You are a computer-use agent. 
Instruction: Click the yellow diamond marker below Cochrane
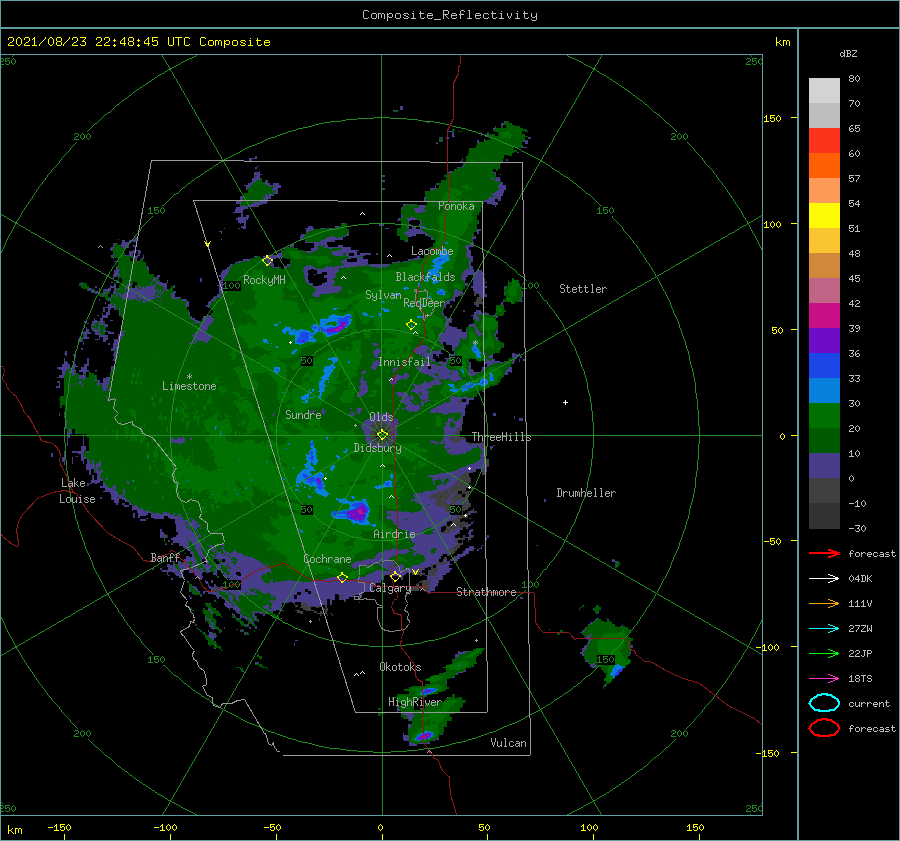(342, 577)
